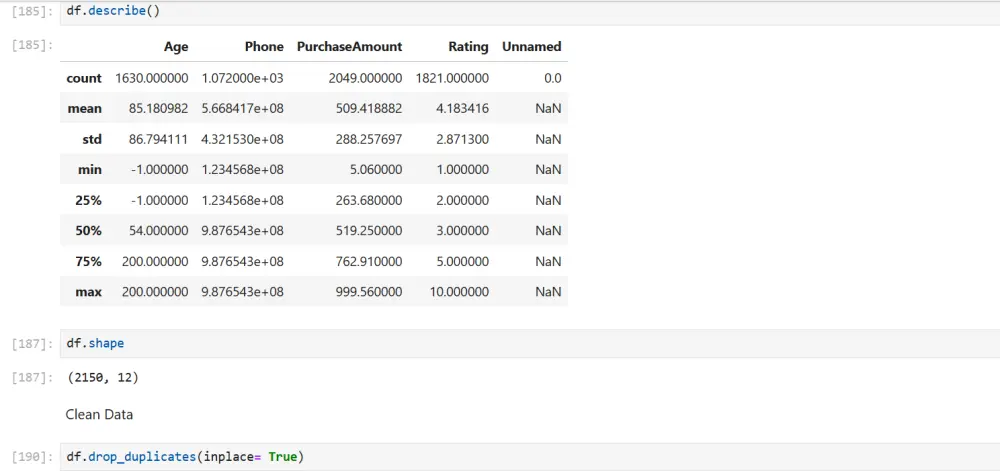This screenshot has width=1000, height=471.
Task: Click Age std value 86.794111
Action: point(159,140)
